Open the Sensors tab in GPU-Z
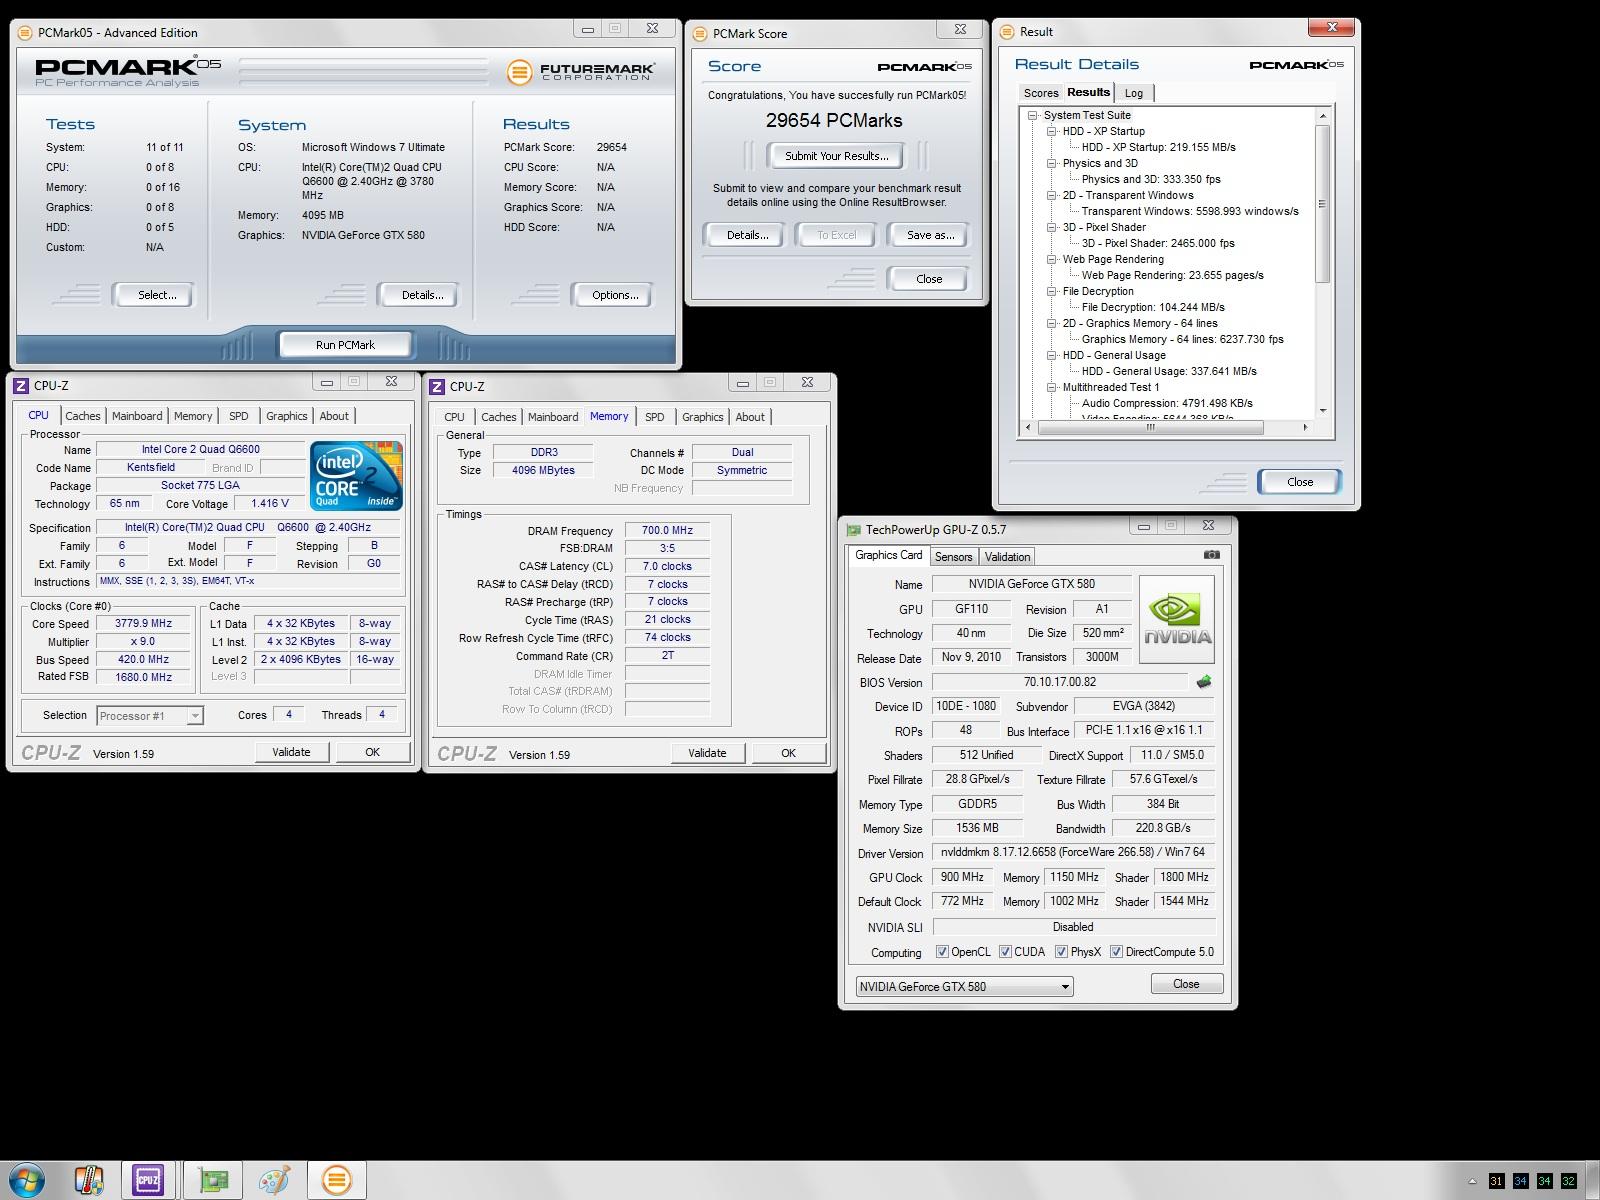Image resolution: width=1600 pixels, height=1200 pixels. click(x=953, y=557)
